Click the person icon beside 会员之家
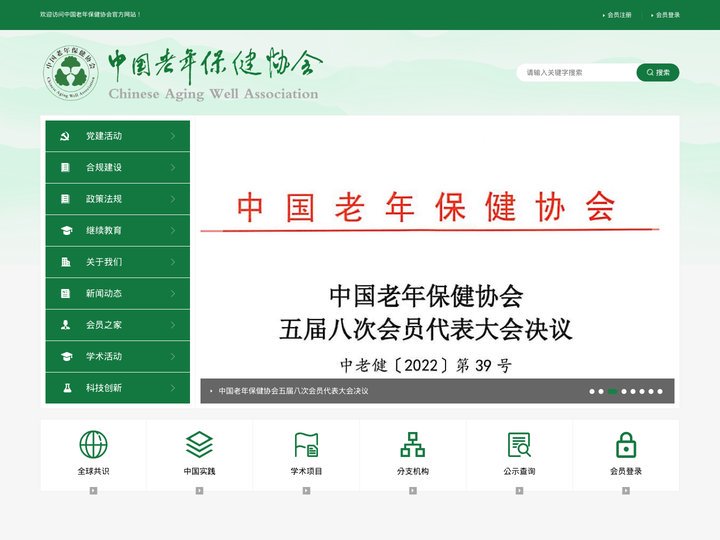This screenshot has height=540, width=720. click(66, 325)
